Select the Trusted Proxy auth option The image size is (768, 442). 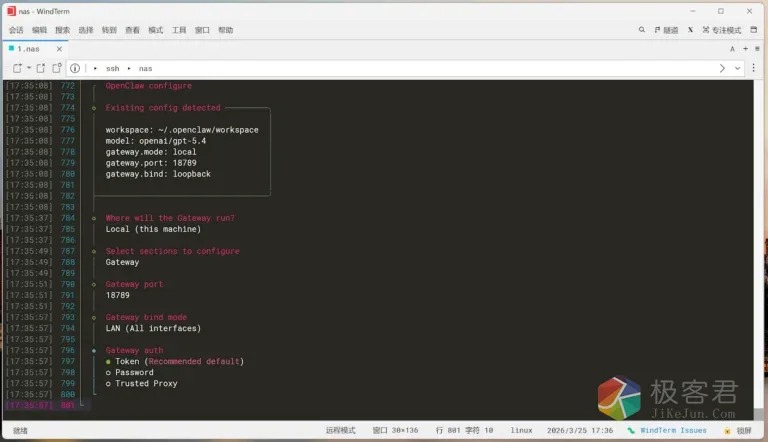[x=145, y=383]
